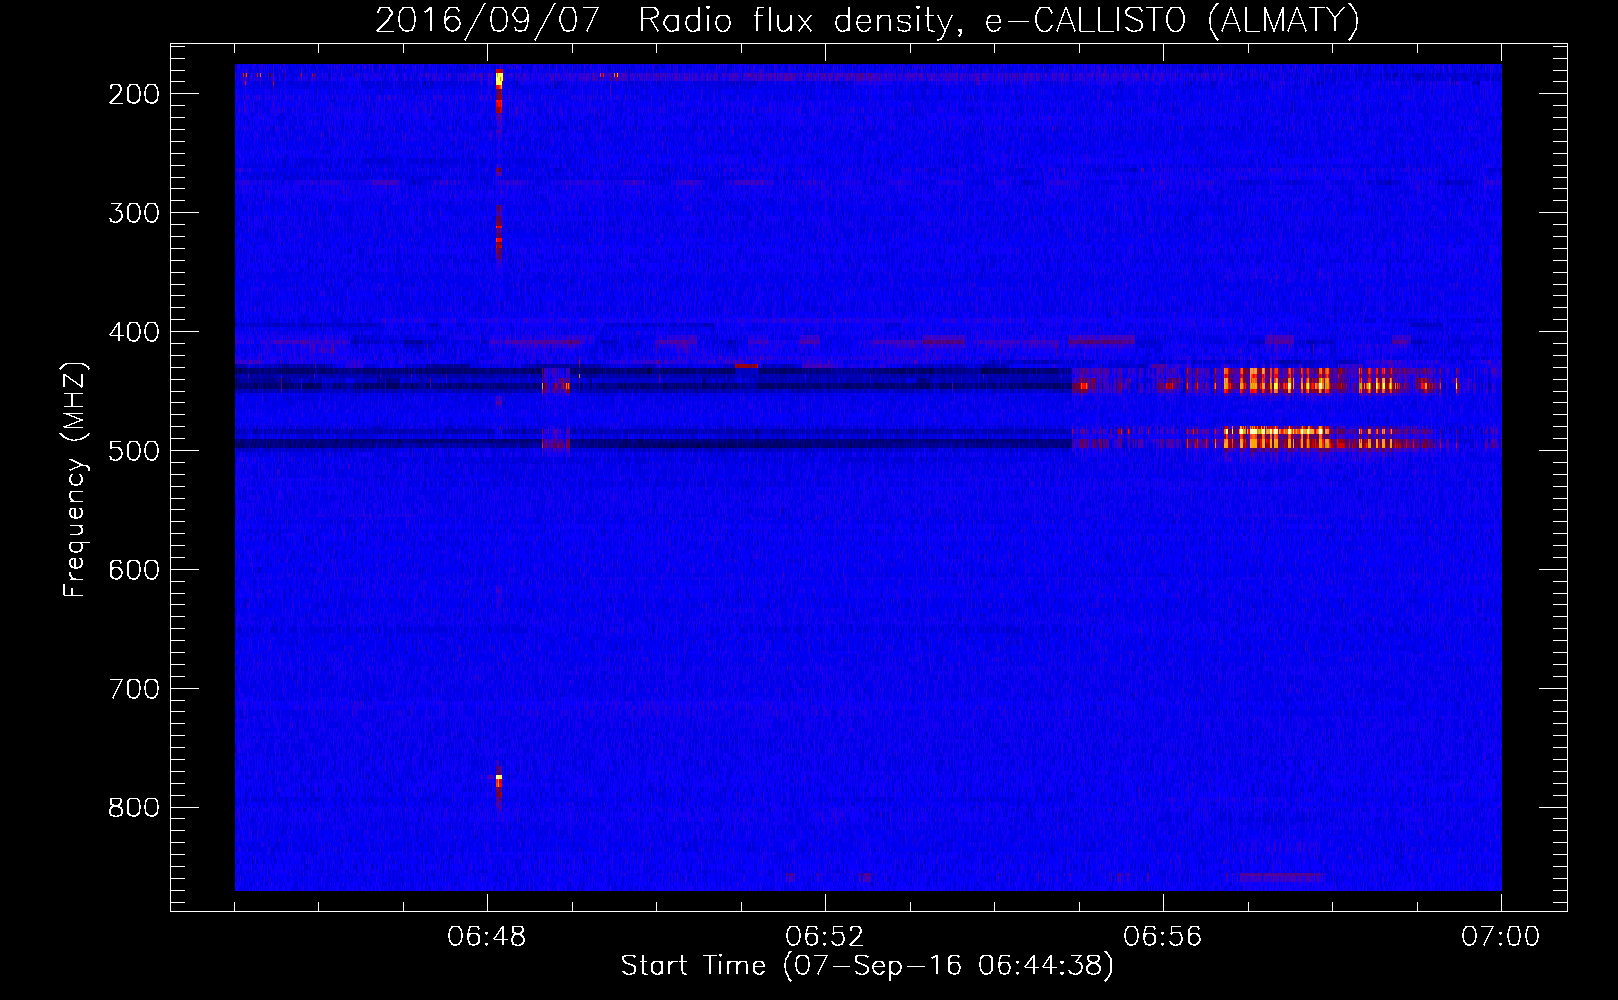
Task: Click the plot title "Radio flux density, e-CALLISTO (ALMATY)"
Action: tap(999, 20)
